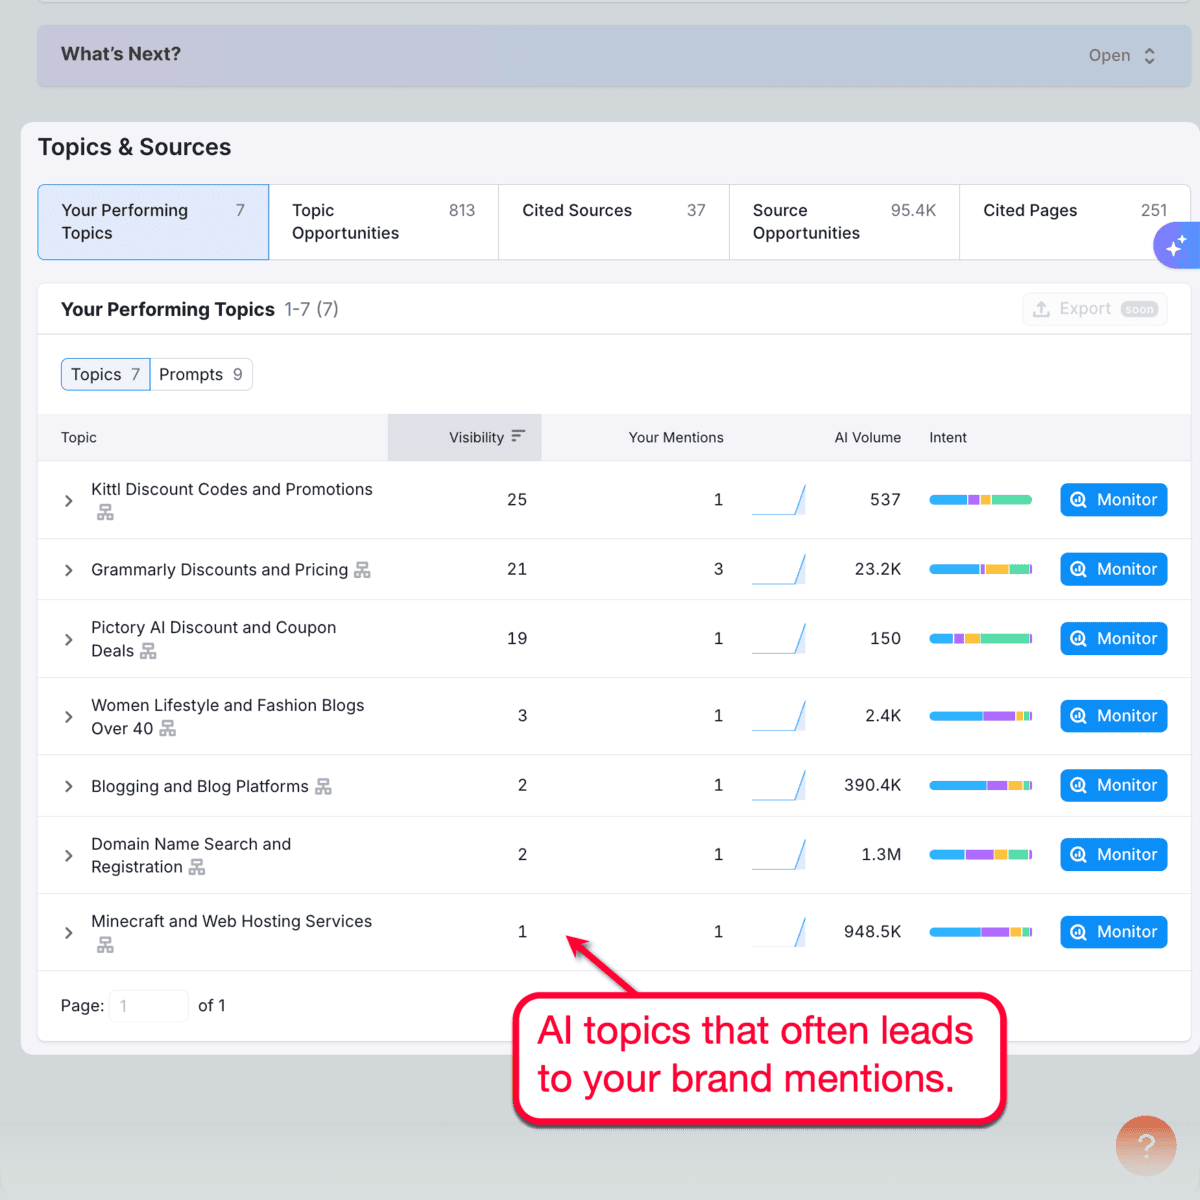The image size is (1200, 1200).
Task: Expand the Kittl Discount Codes row
Action: (68, 500)
